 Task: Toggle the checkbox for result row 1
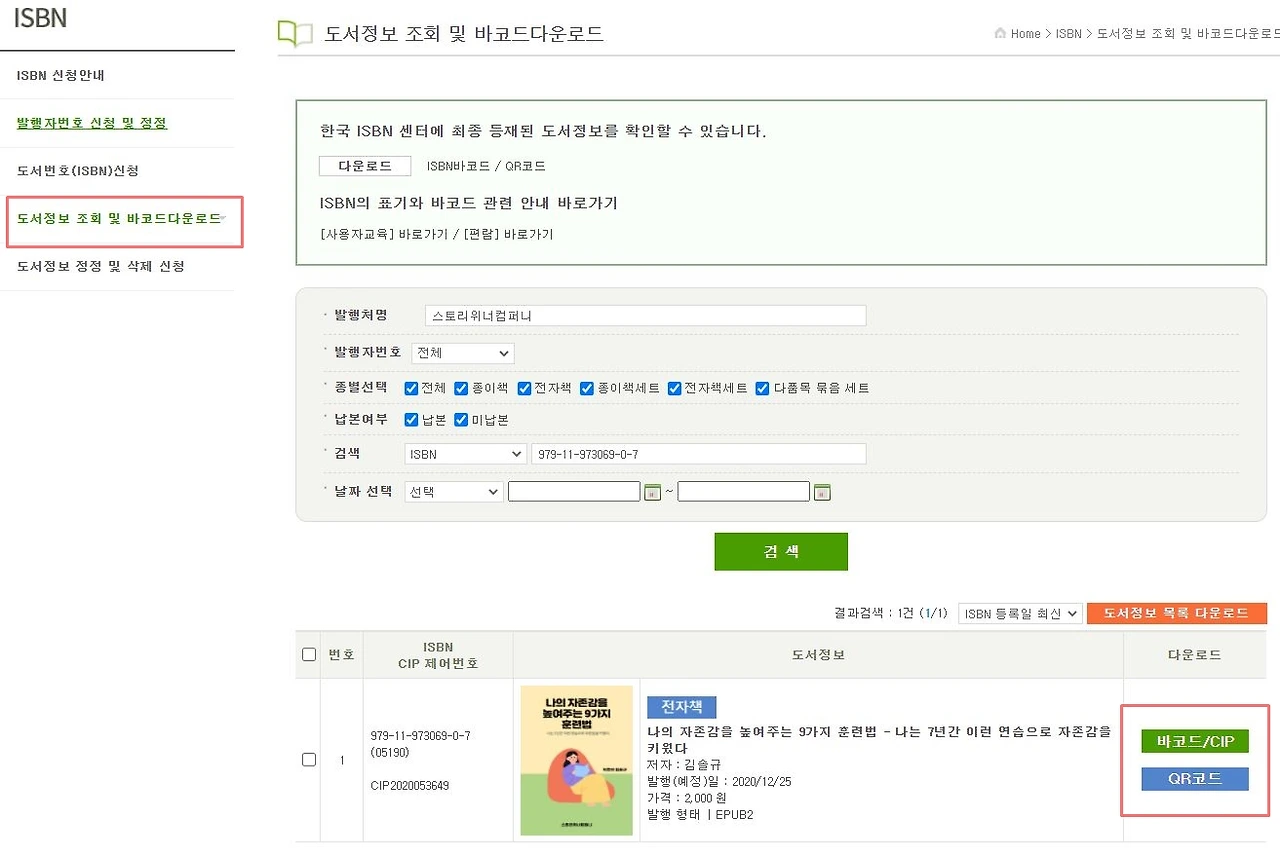(x=309, y=759)
